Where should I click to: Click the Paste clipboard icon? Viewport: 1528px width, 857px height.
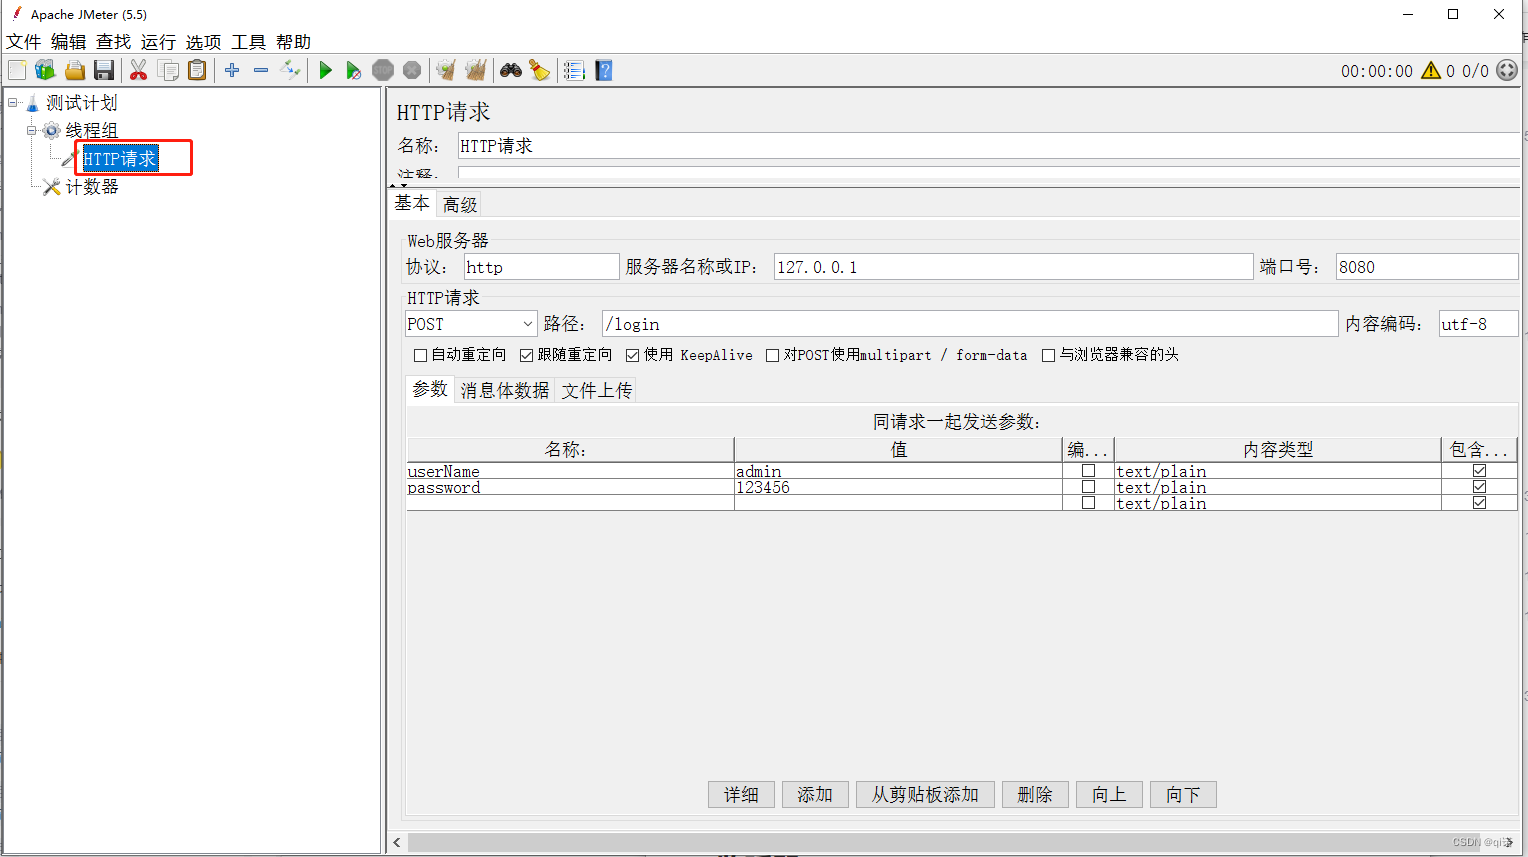(x=198, y=70)
